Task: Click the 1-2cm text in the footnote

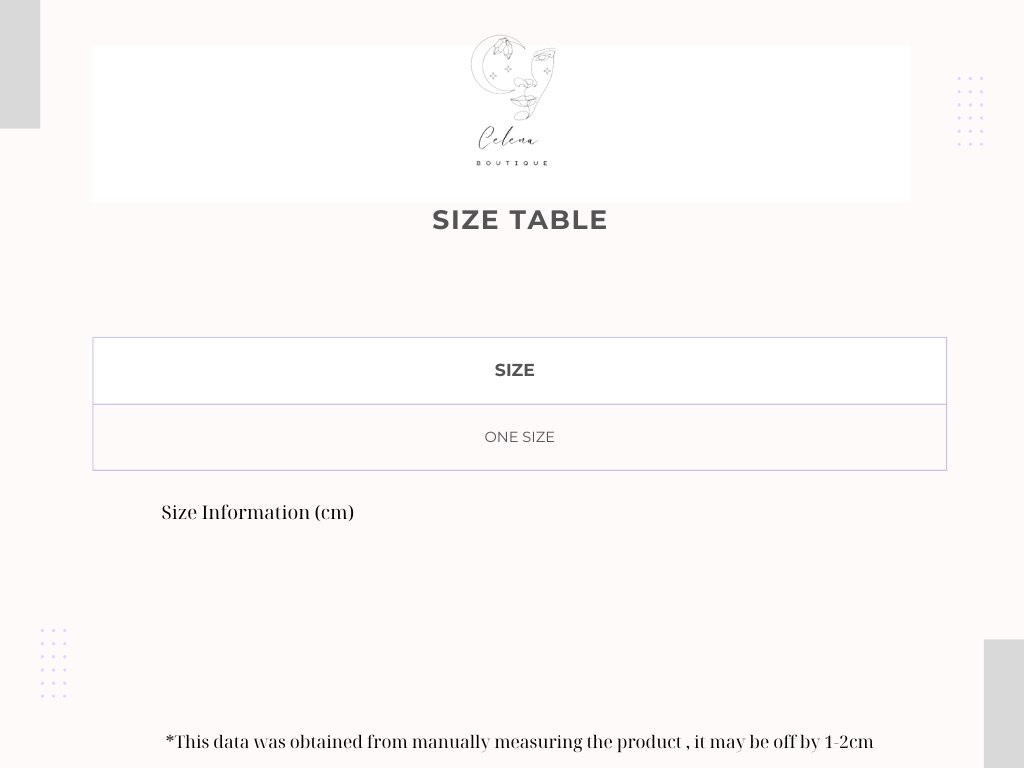Action: [x=849, y=743]
